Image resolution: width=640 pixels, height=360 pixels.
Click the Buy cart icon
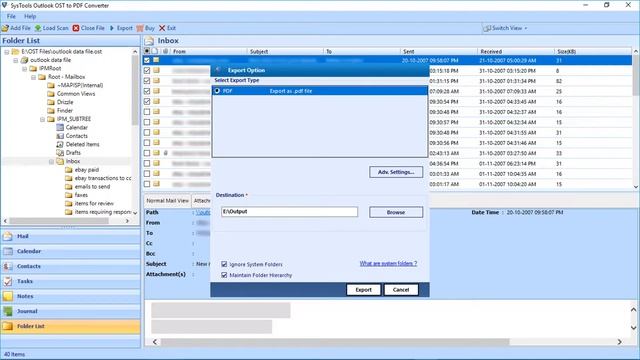click(140, 28)
